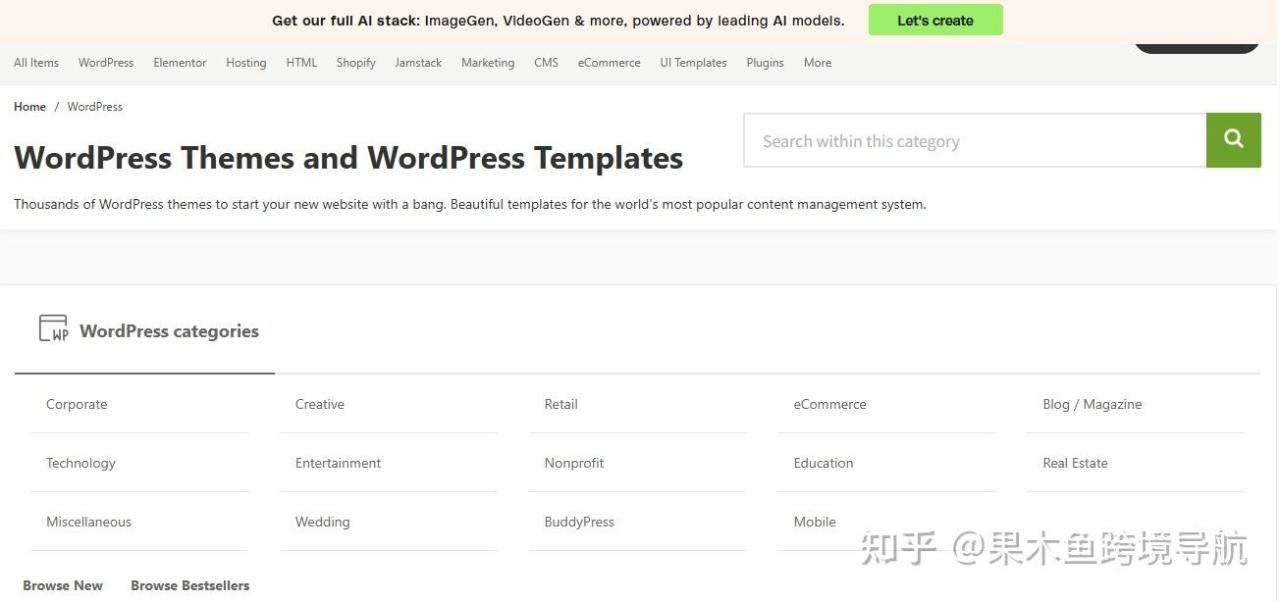This screenshot has height=601, width=1280.
Task: Open the WordPress nav menu item
Action: click(106, 62)
